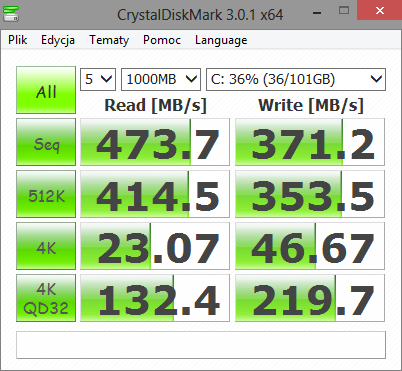Click the Read [MB/s] column header
402x371 pixels.
pyautogui.click(x=155, y=105)
